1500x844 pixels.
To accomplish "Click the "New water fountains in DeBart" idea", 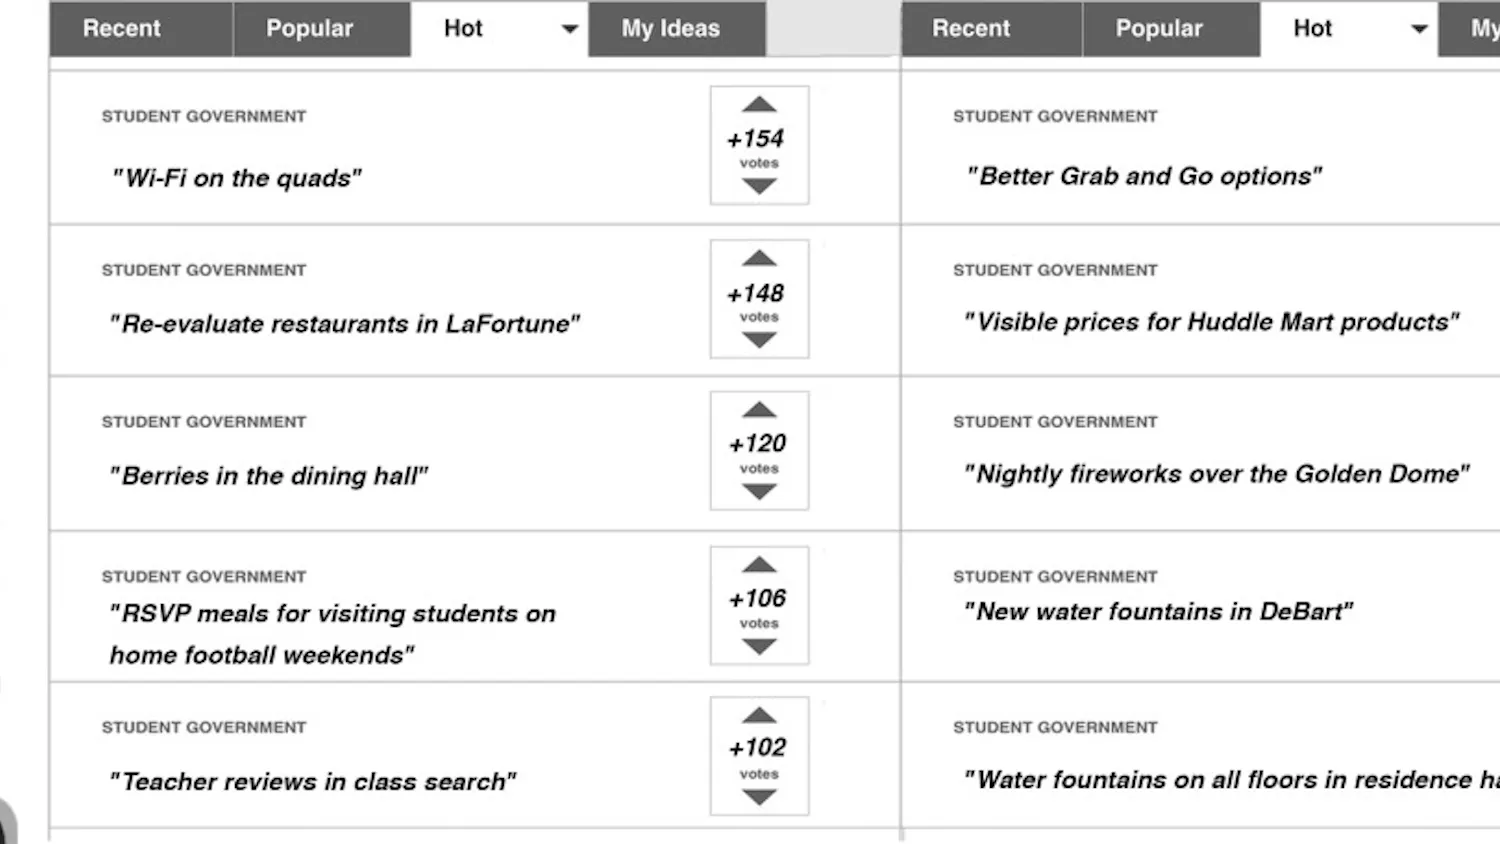I will click(x=1158, y=612).
